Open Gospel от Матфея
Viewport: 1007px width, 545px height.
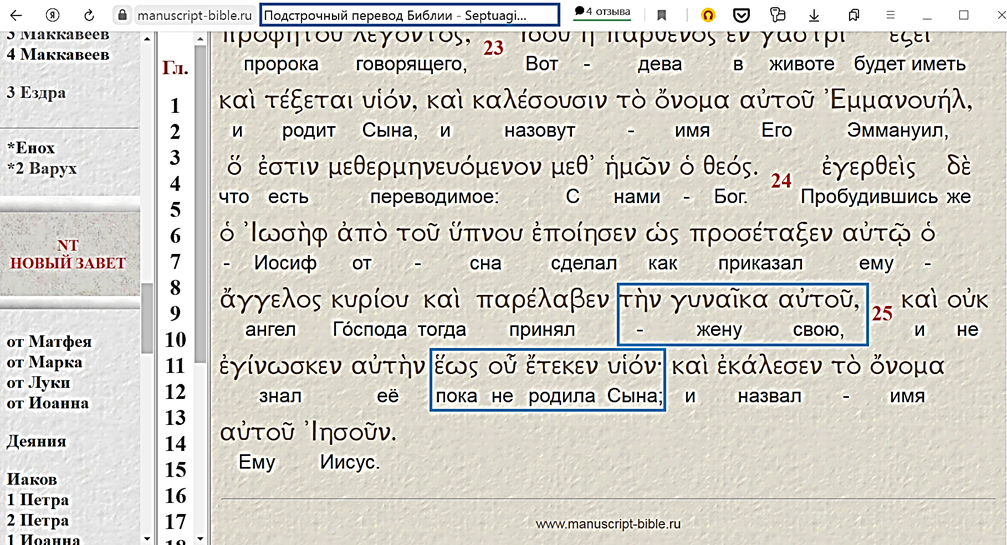click(x=49, y=342)
